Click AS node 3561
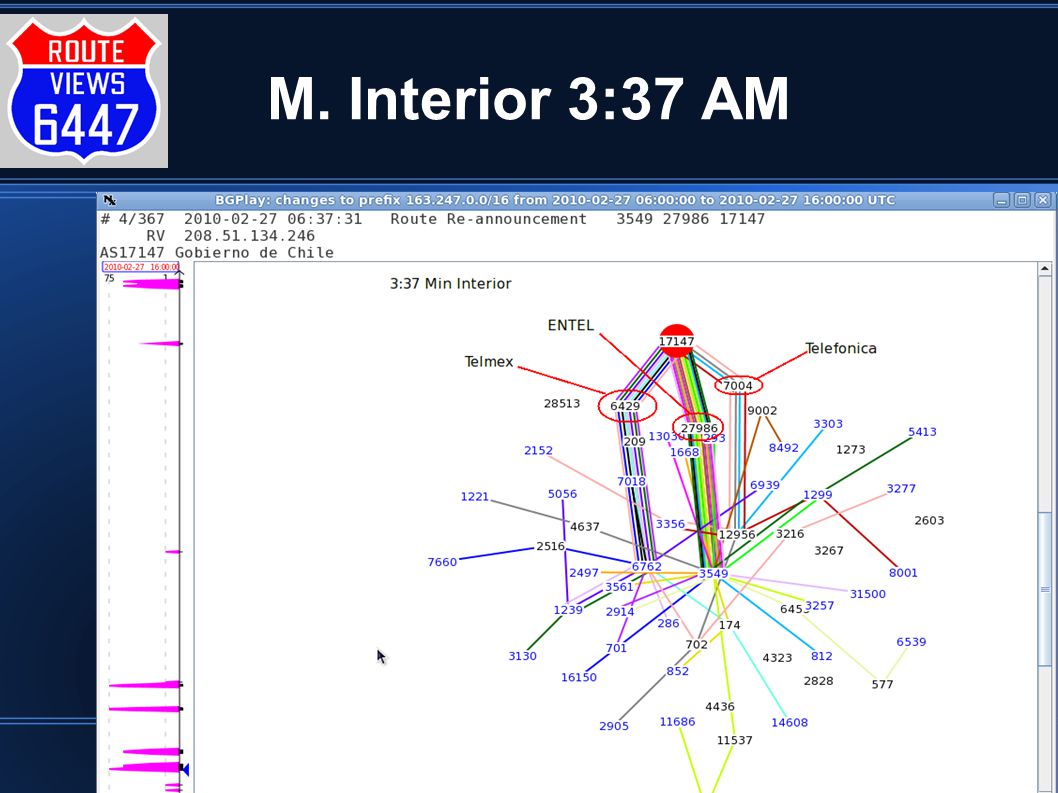The height and width of the screenshot is (793, 1058). click(619, 587)
